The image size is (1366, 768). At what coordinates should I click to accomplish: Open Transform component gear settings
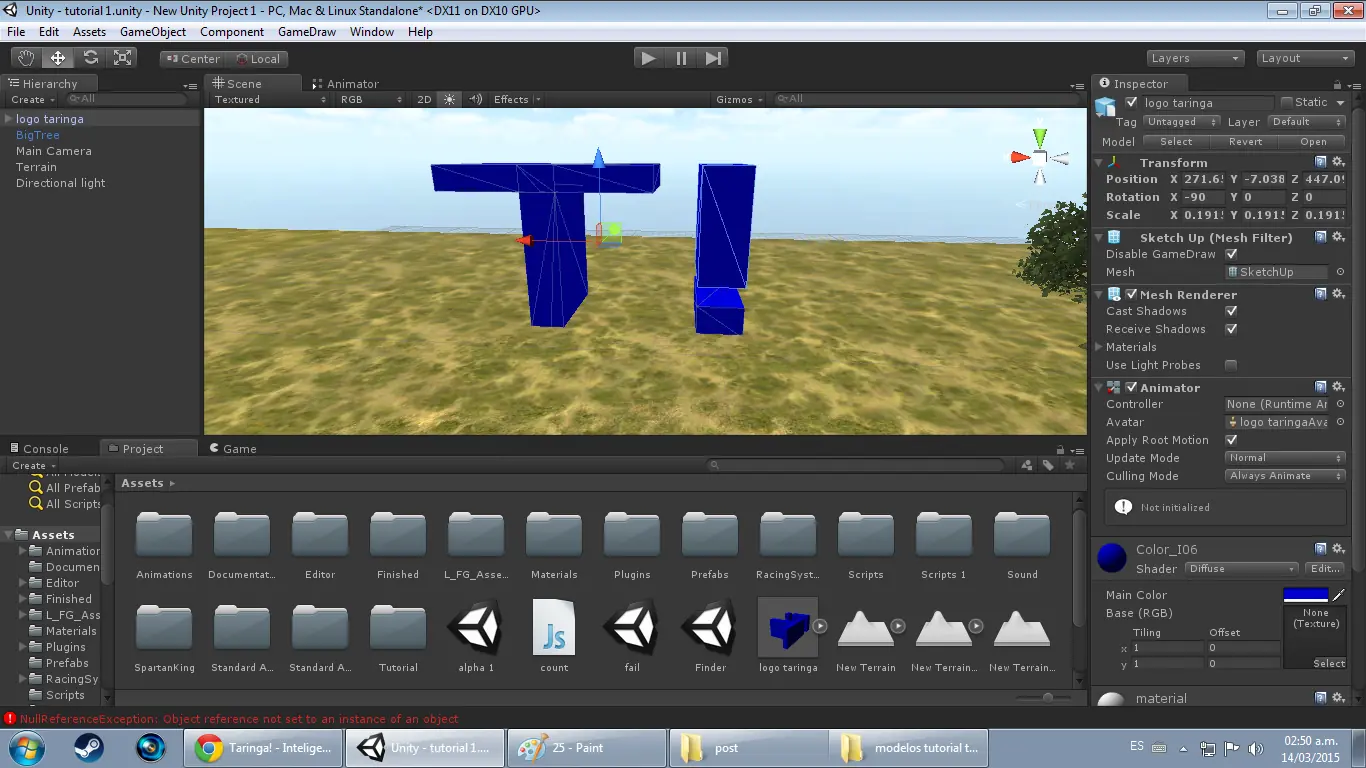[1338, 162]
